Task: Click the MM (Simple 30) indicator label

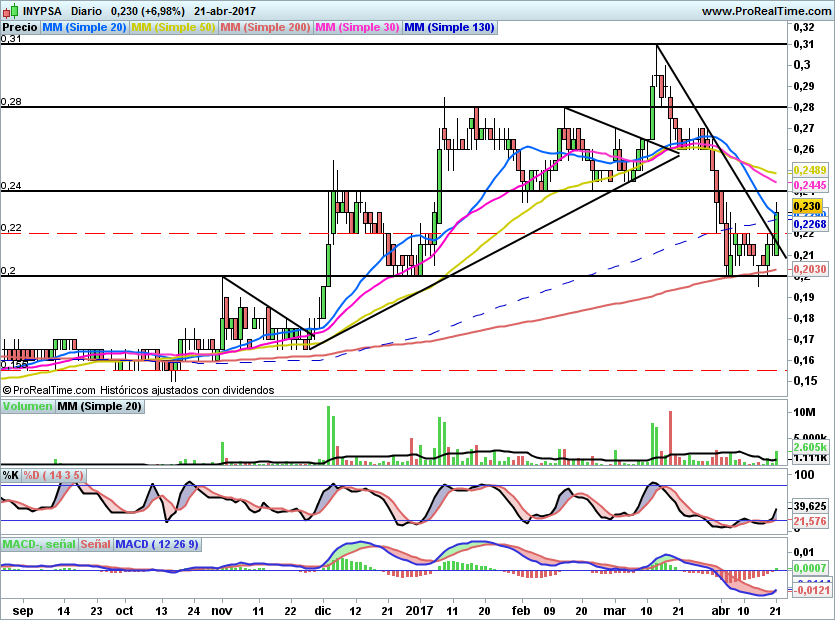Action: (357, 28)
